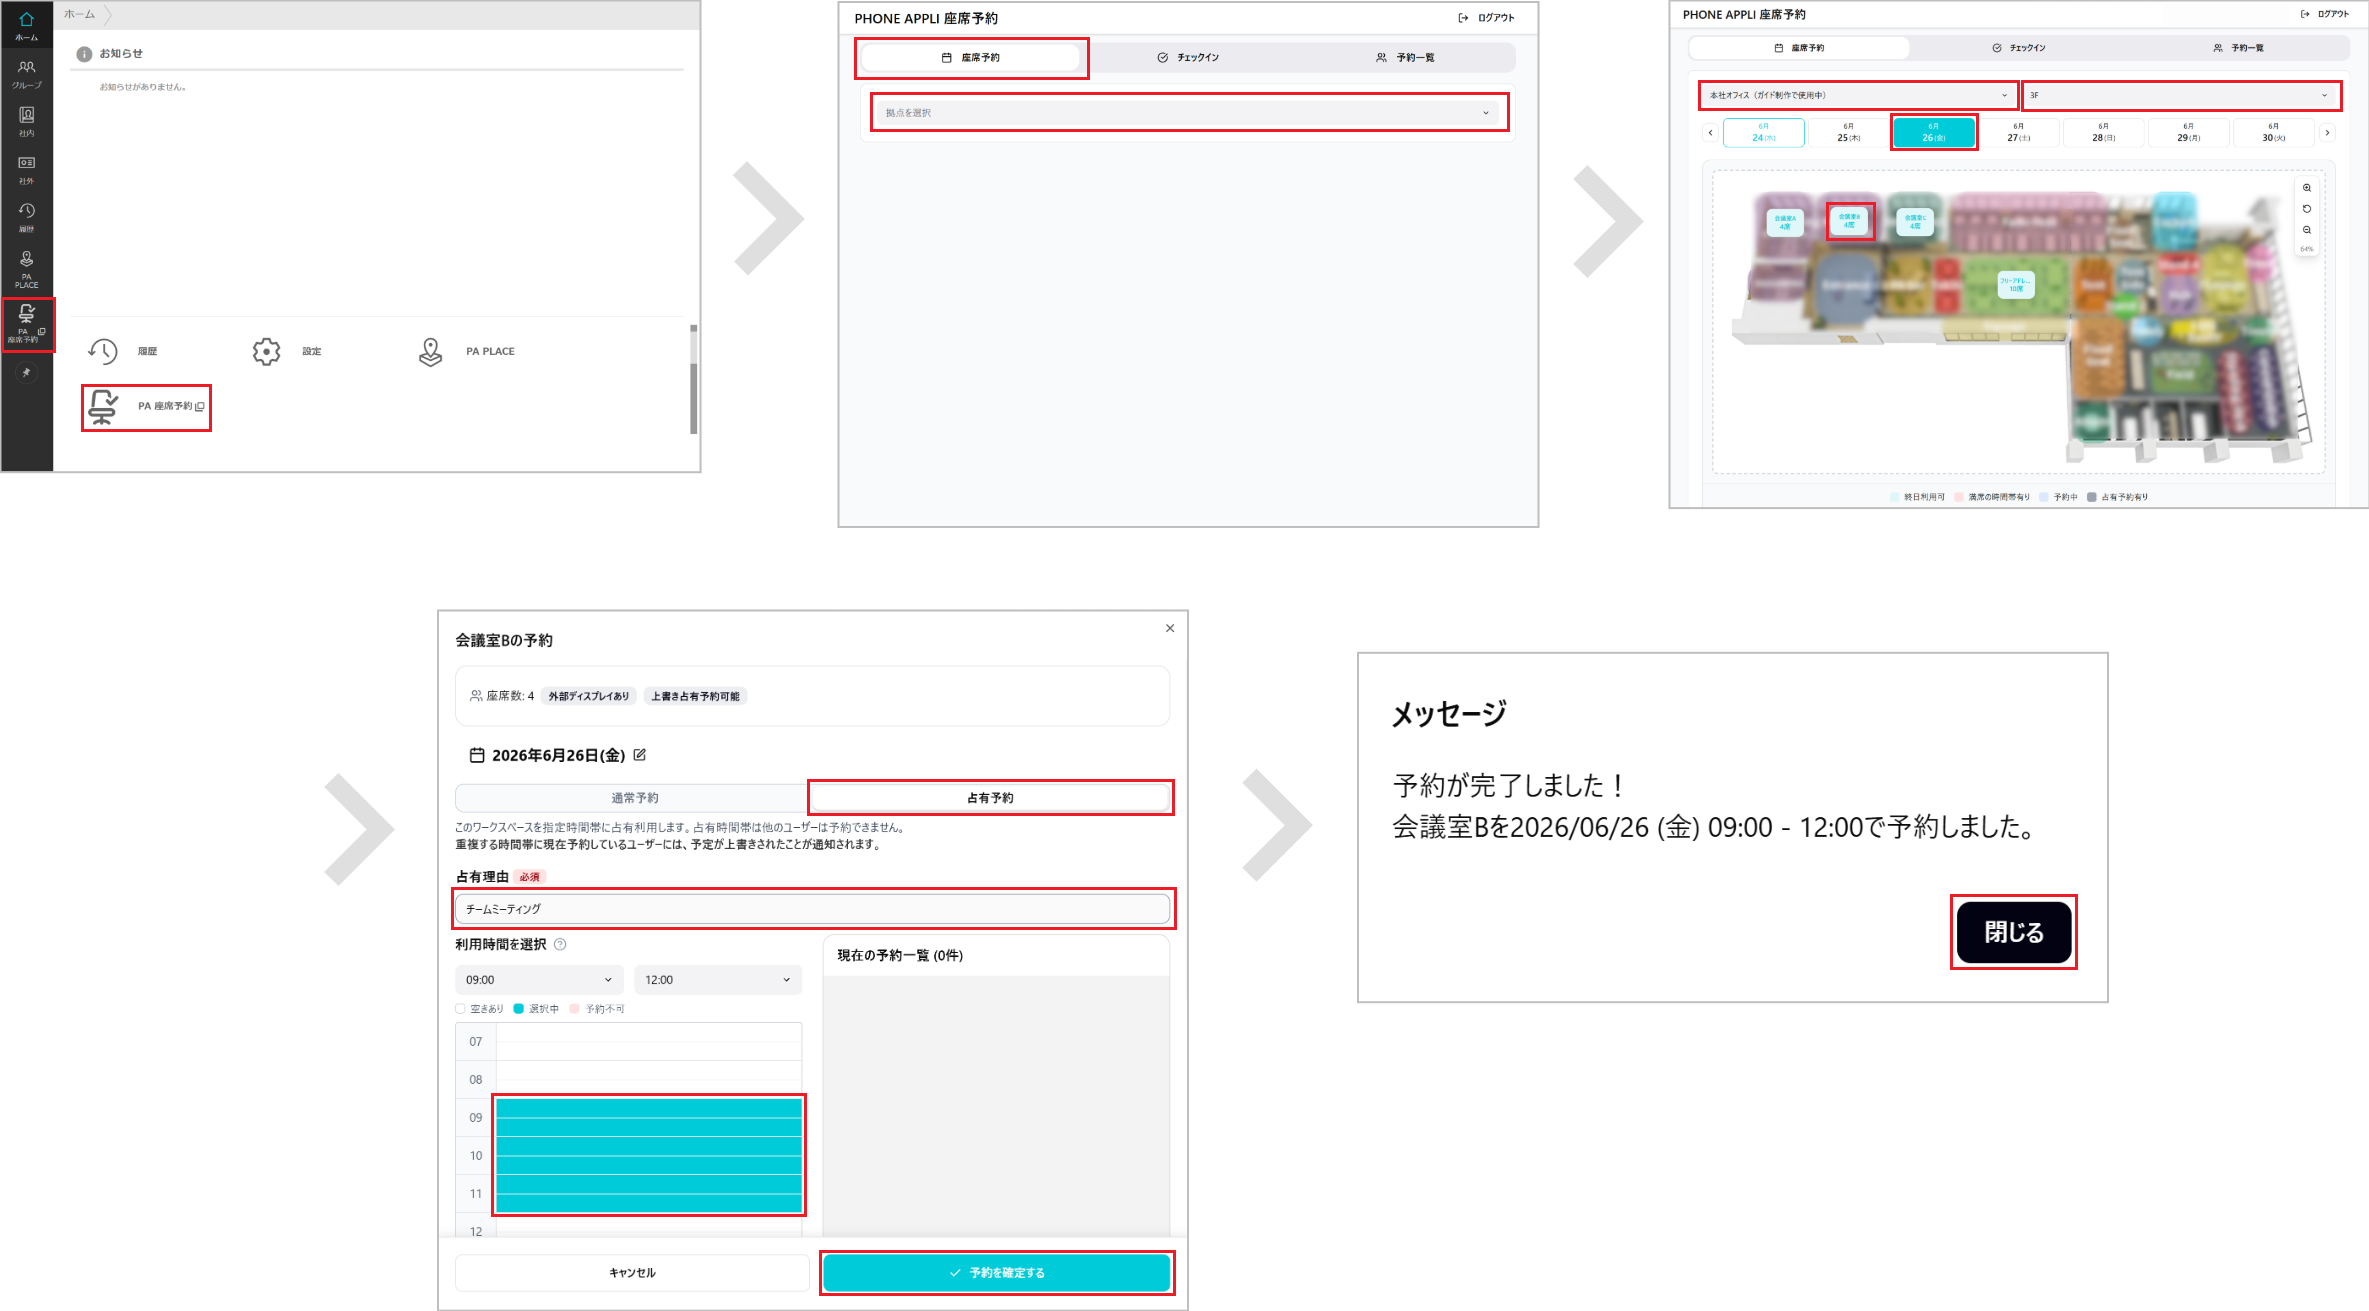Expand the 拠点を選択 location dropdown
This screenshot has width=2369, height=1311.
click(1188, 113)
